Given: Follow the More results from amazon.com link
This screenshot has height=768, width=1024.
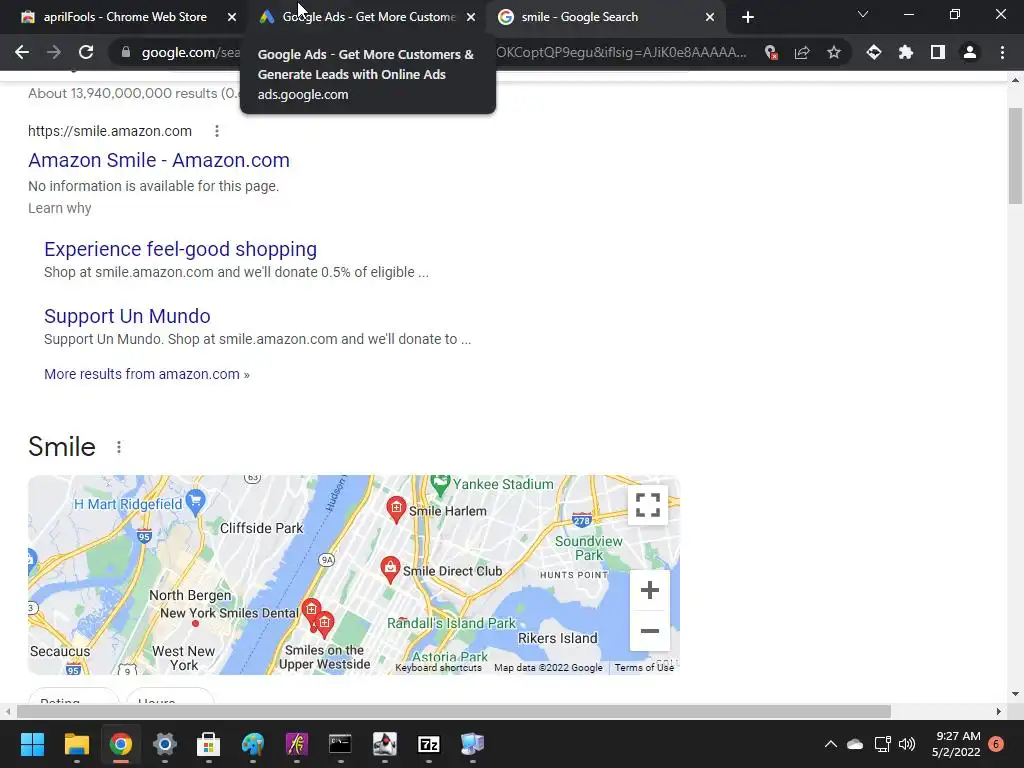Looking at the screenshot, I should [147, 374].
